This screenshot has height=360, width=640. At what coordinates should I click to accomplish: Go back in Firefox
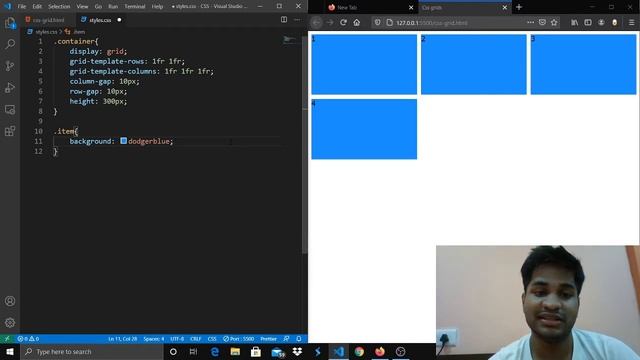tap(316, 22)
